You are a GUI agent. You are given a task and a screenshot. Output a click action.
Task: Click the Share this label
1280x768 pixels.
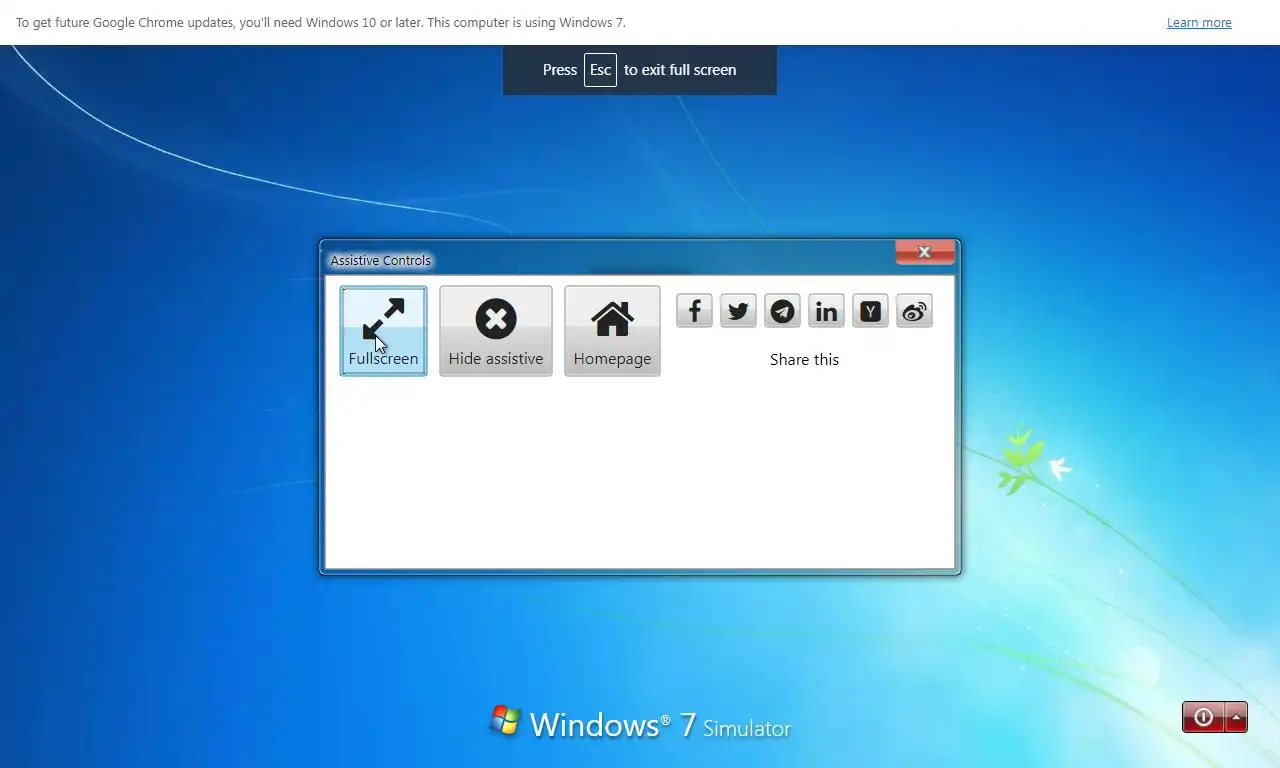pos(804,360)
